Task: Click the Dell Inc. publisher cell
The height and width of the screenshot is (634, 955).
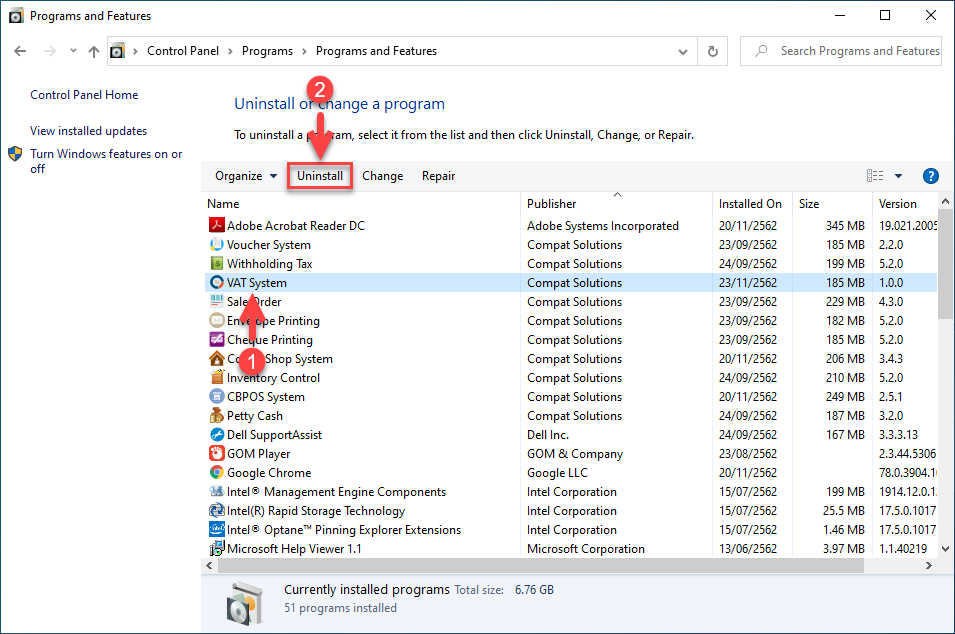Action: click(548, 435)
